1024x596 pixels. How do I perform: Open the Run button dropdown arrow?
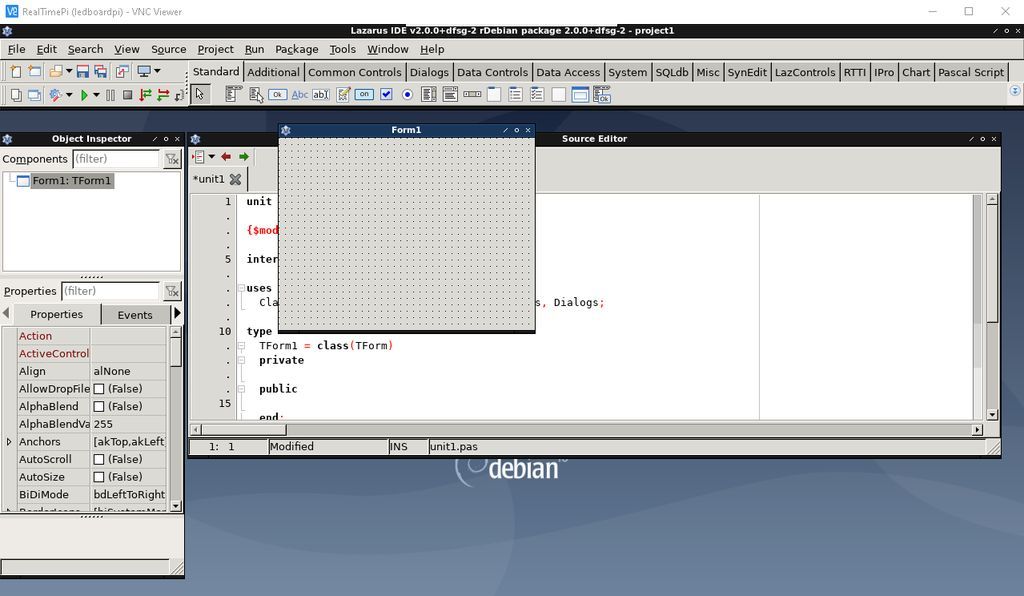click(x=97, y=94)
